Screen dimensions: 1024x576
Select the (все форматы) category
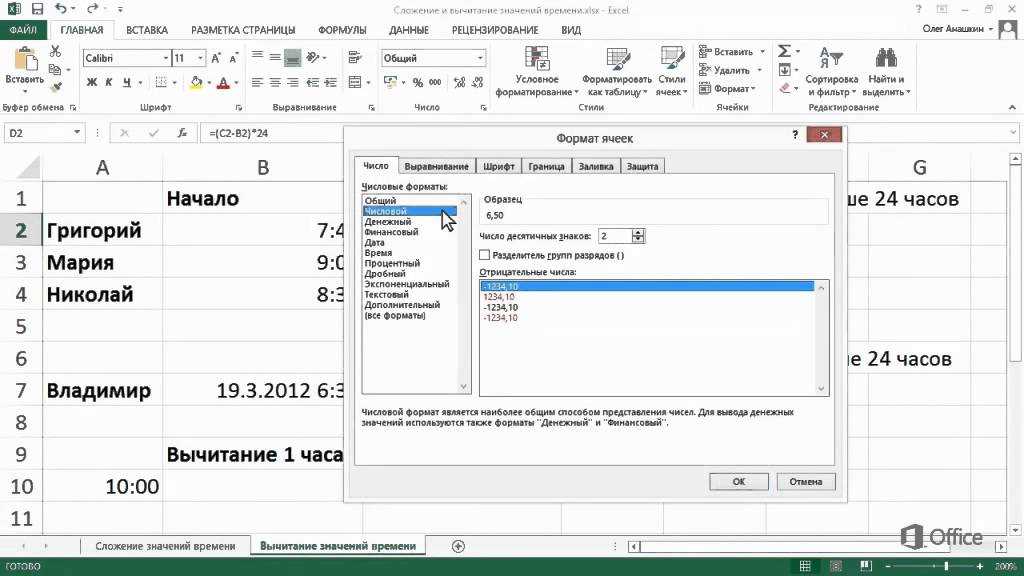[394, 315]
